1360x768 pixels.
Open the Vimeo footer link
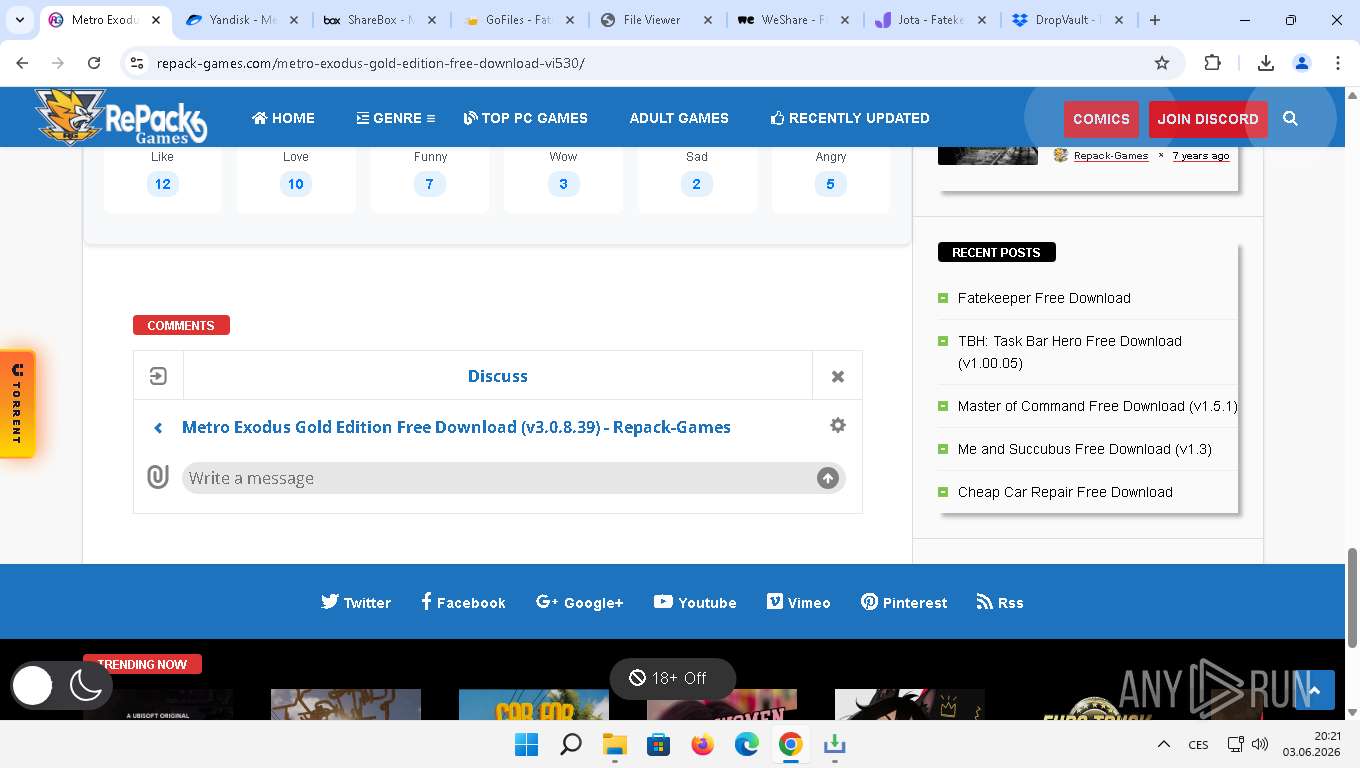click(799, 602)
